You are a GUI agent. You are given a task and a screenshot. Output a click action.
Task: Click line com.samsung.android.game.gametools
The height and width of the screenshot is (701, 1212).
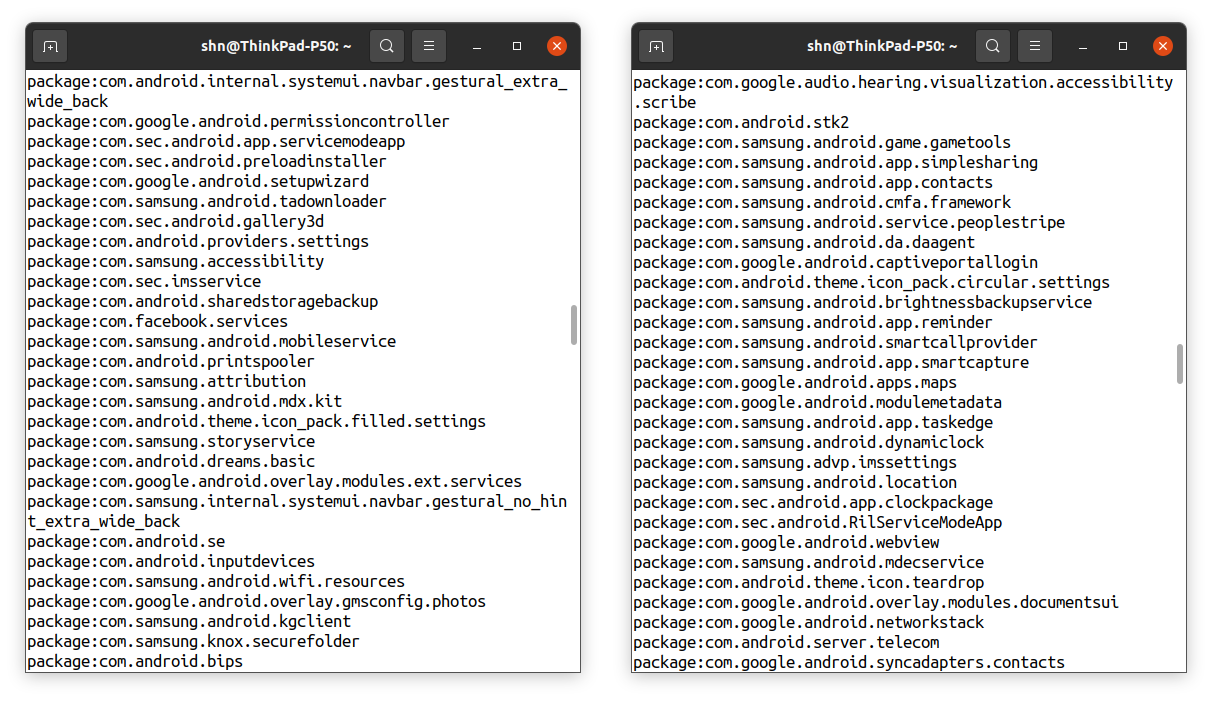pos(822,143)
